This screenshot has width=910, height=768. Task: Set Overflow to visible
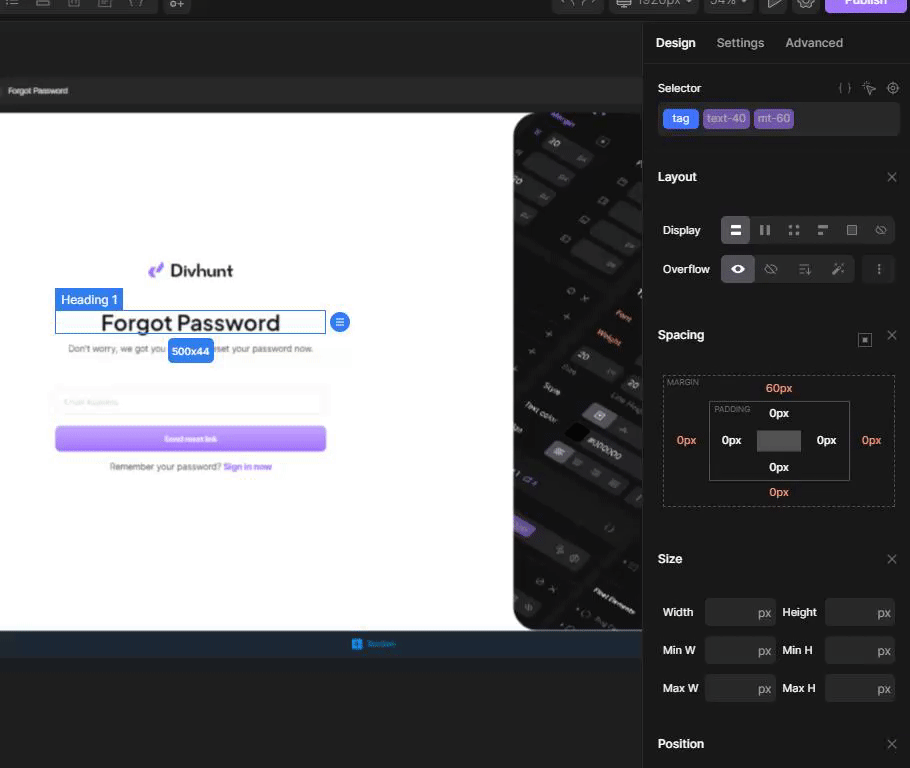738,269
